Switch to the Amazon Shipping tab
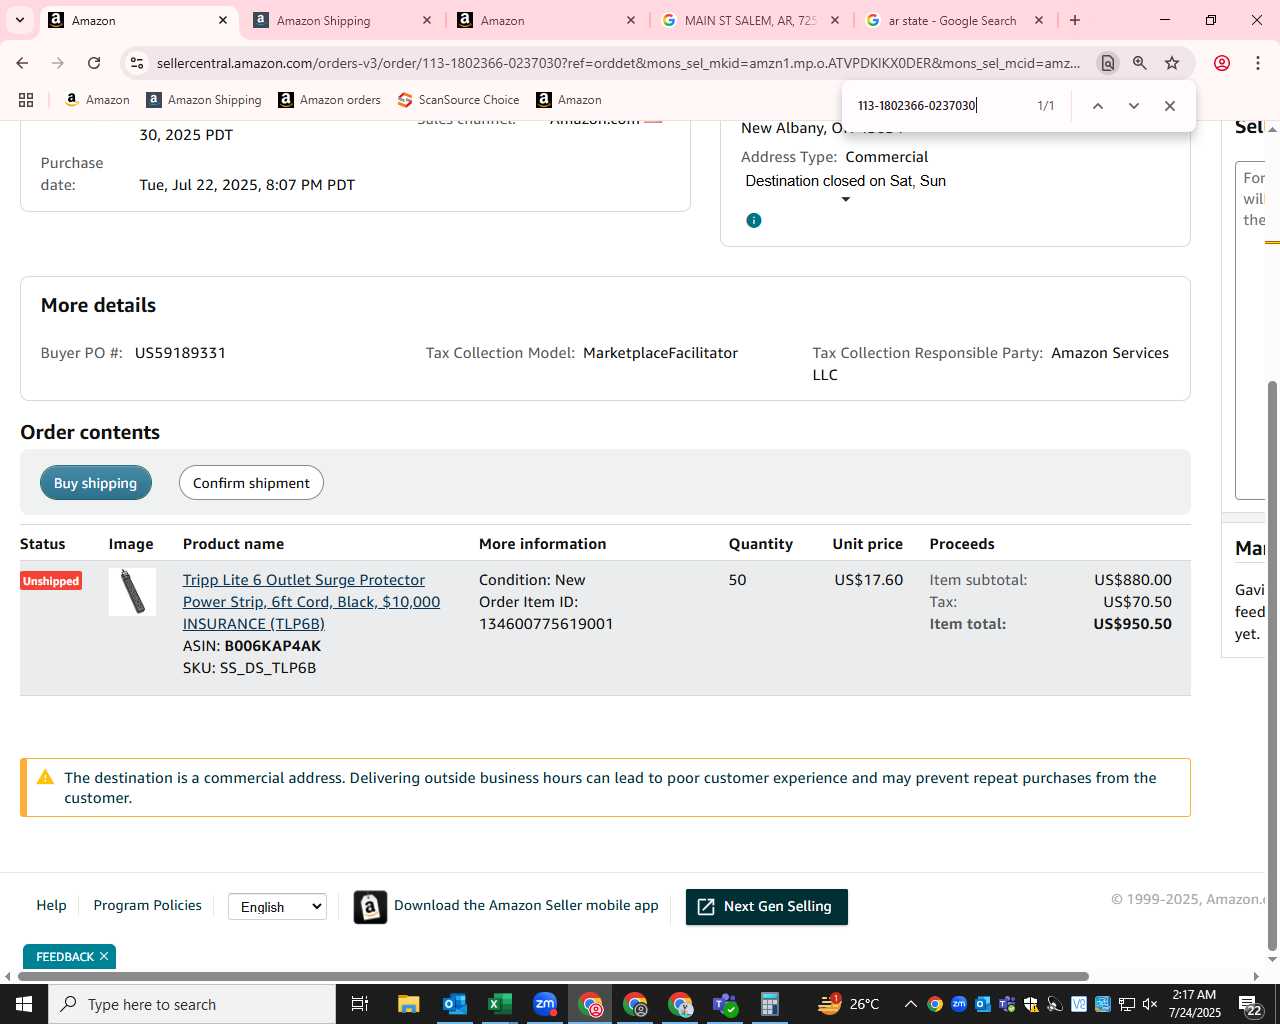Screen dimensions: 1280x1024 (341, 20)
